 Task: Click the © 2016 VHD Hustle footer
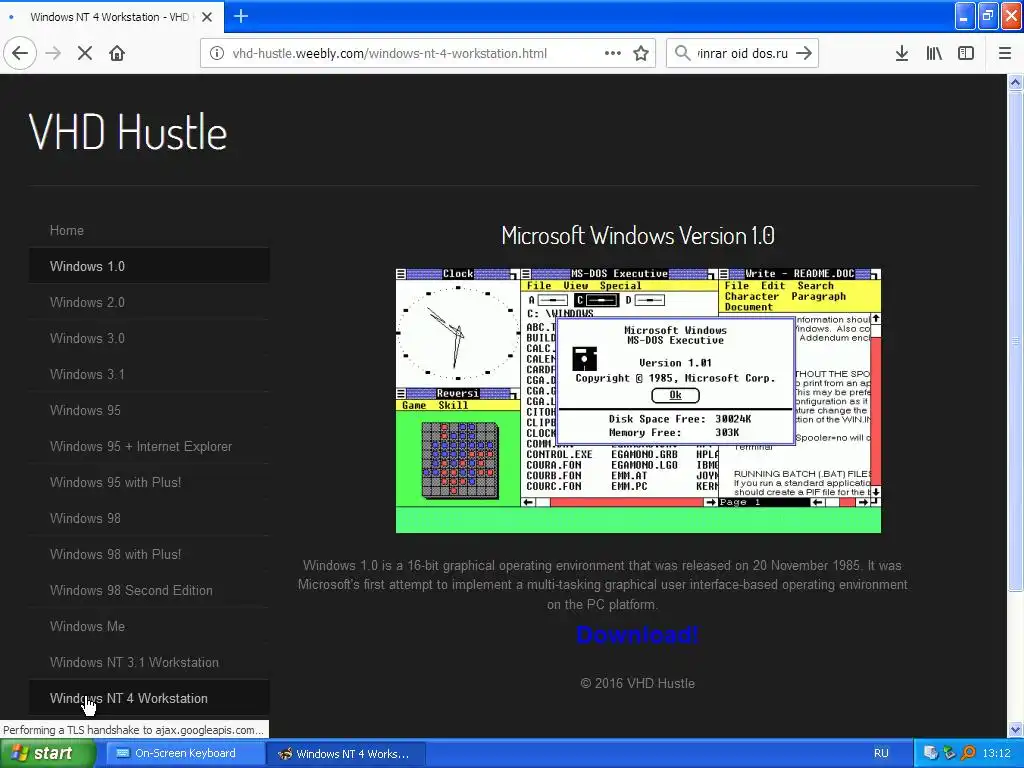(637, 683)
